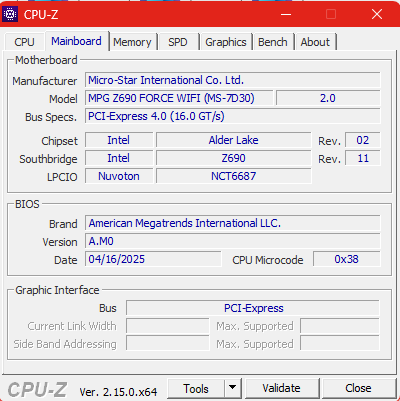This screenshot has height=401, width=400.
Task: Click the BIOS version A.M0 field
Action: pos(233,241)
